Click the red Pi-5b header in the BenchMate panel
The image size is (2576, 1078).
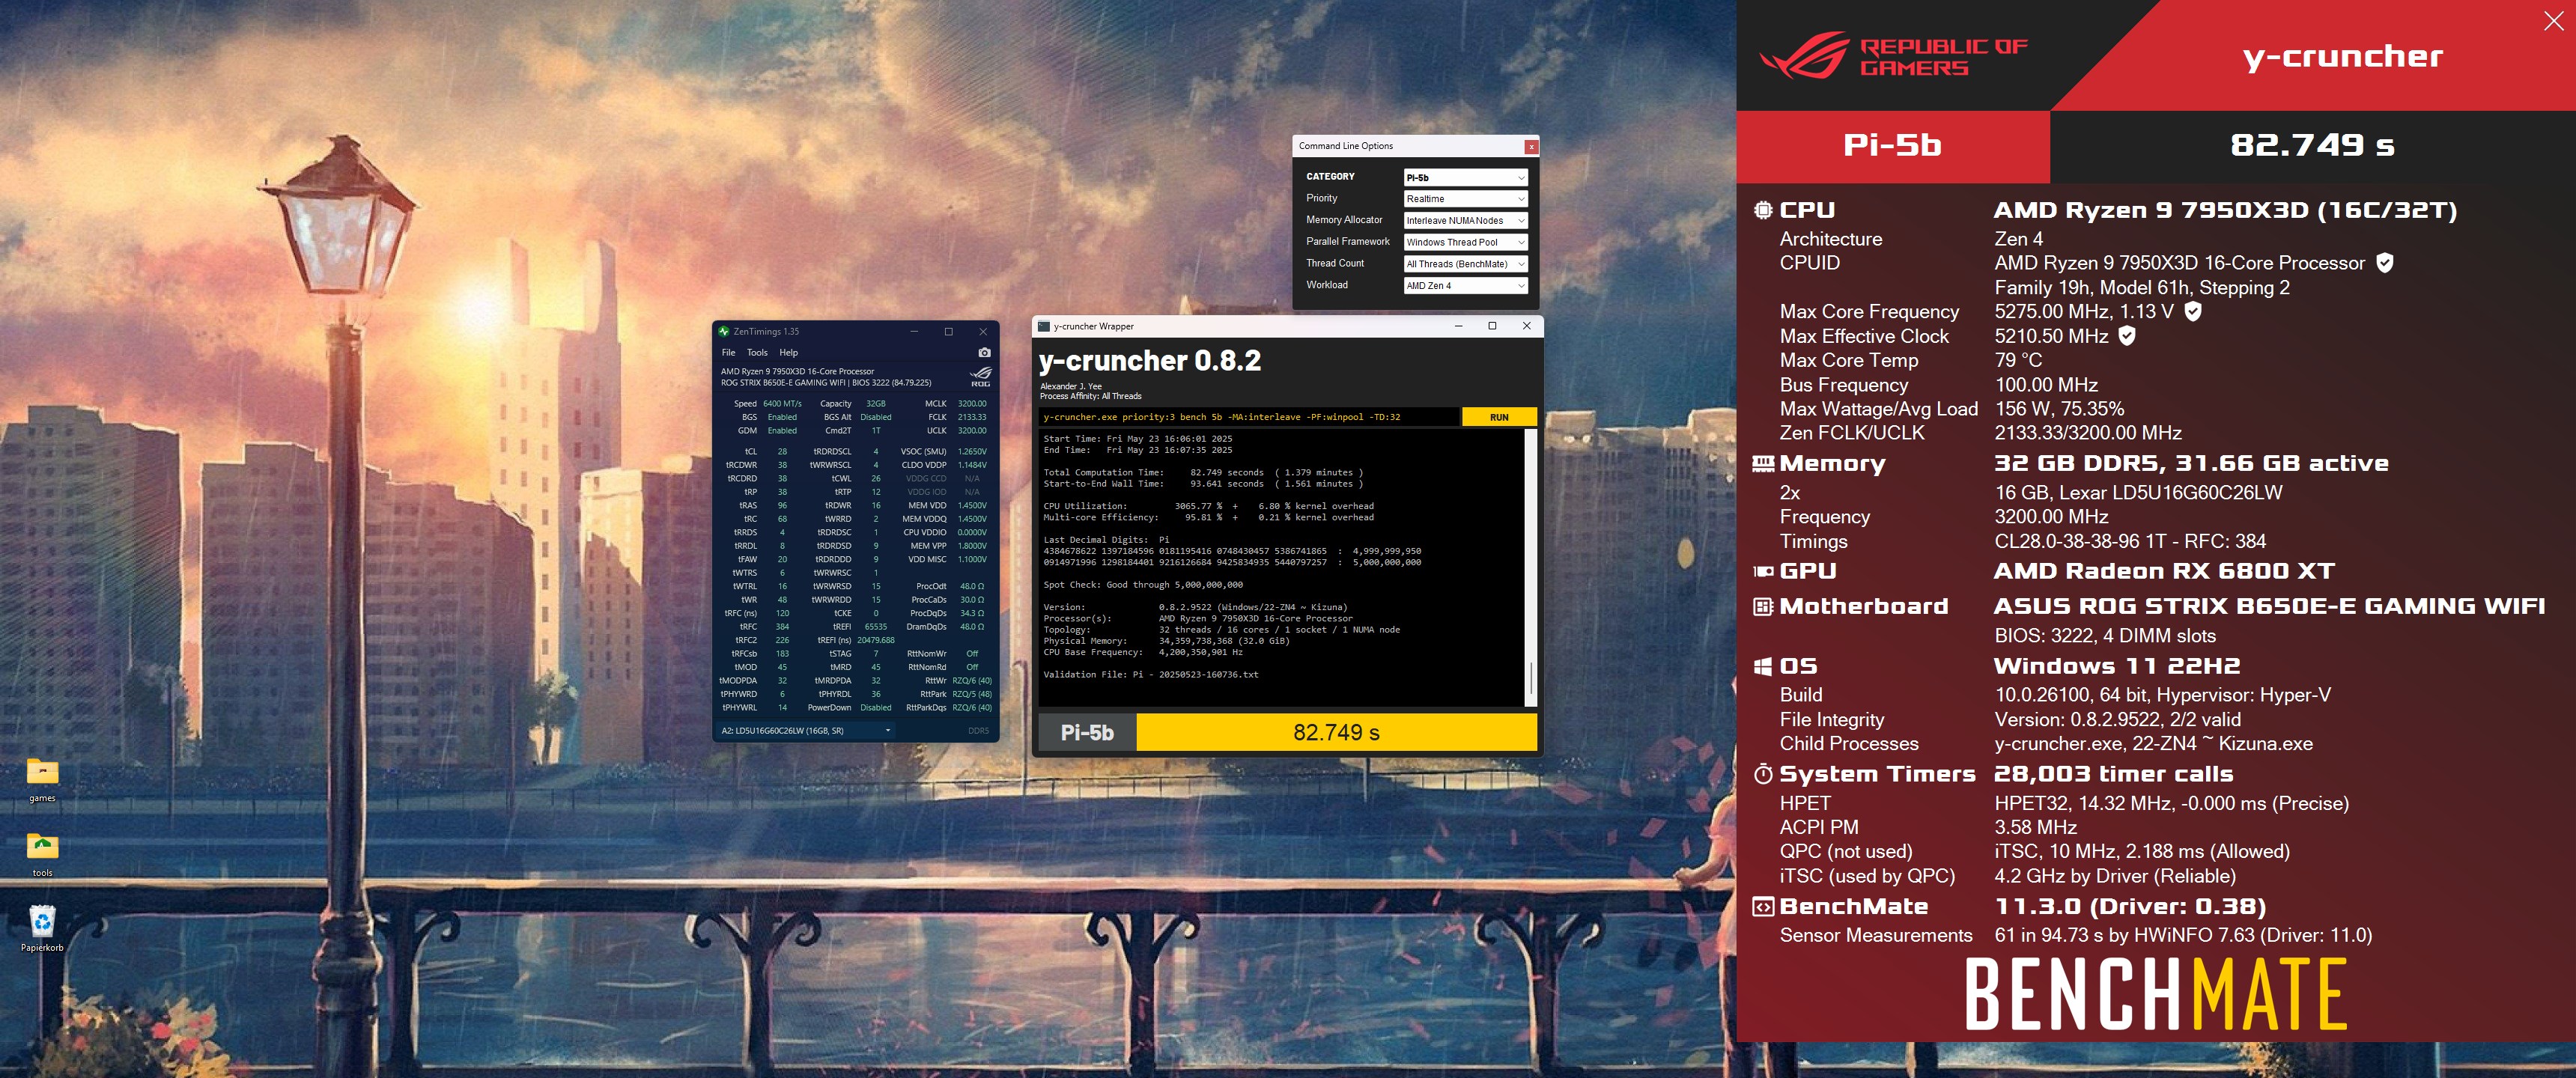[1892, 145]
